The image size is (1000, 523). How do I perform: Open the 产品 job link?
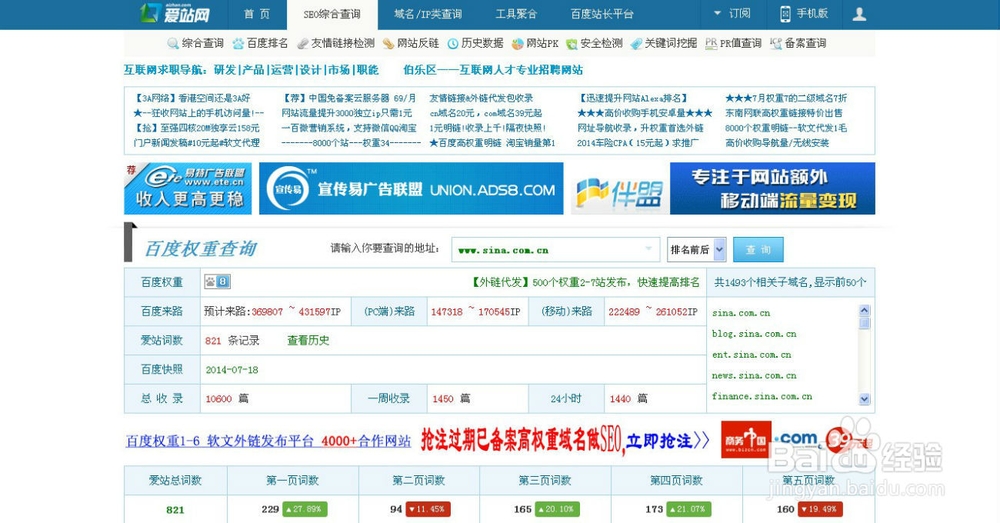tap(253, 70)
